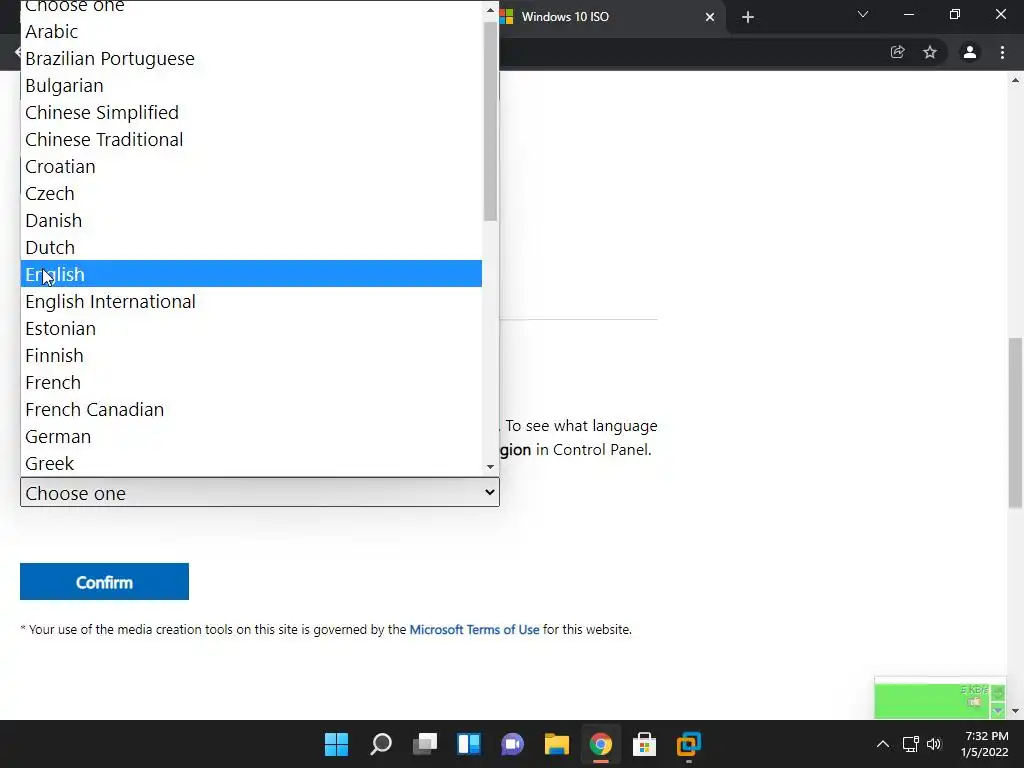Image resolution: width=1024 pixels, height=768 pixels.
Task: Click the page scroll-up arrow
Action: (x=1016, y=80)
